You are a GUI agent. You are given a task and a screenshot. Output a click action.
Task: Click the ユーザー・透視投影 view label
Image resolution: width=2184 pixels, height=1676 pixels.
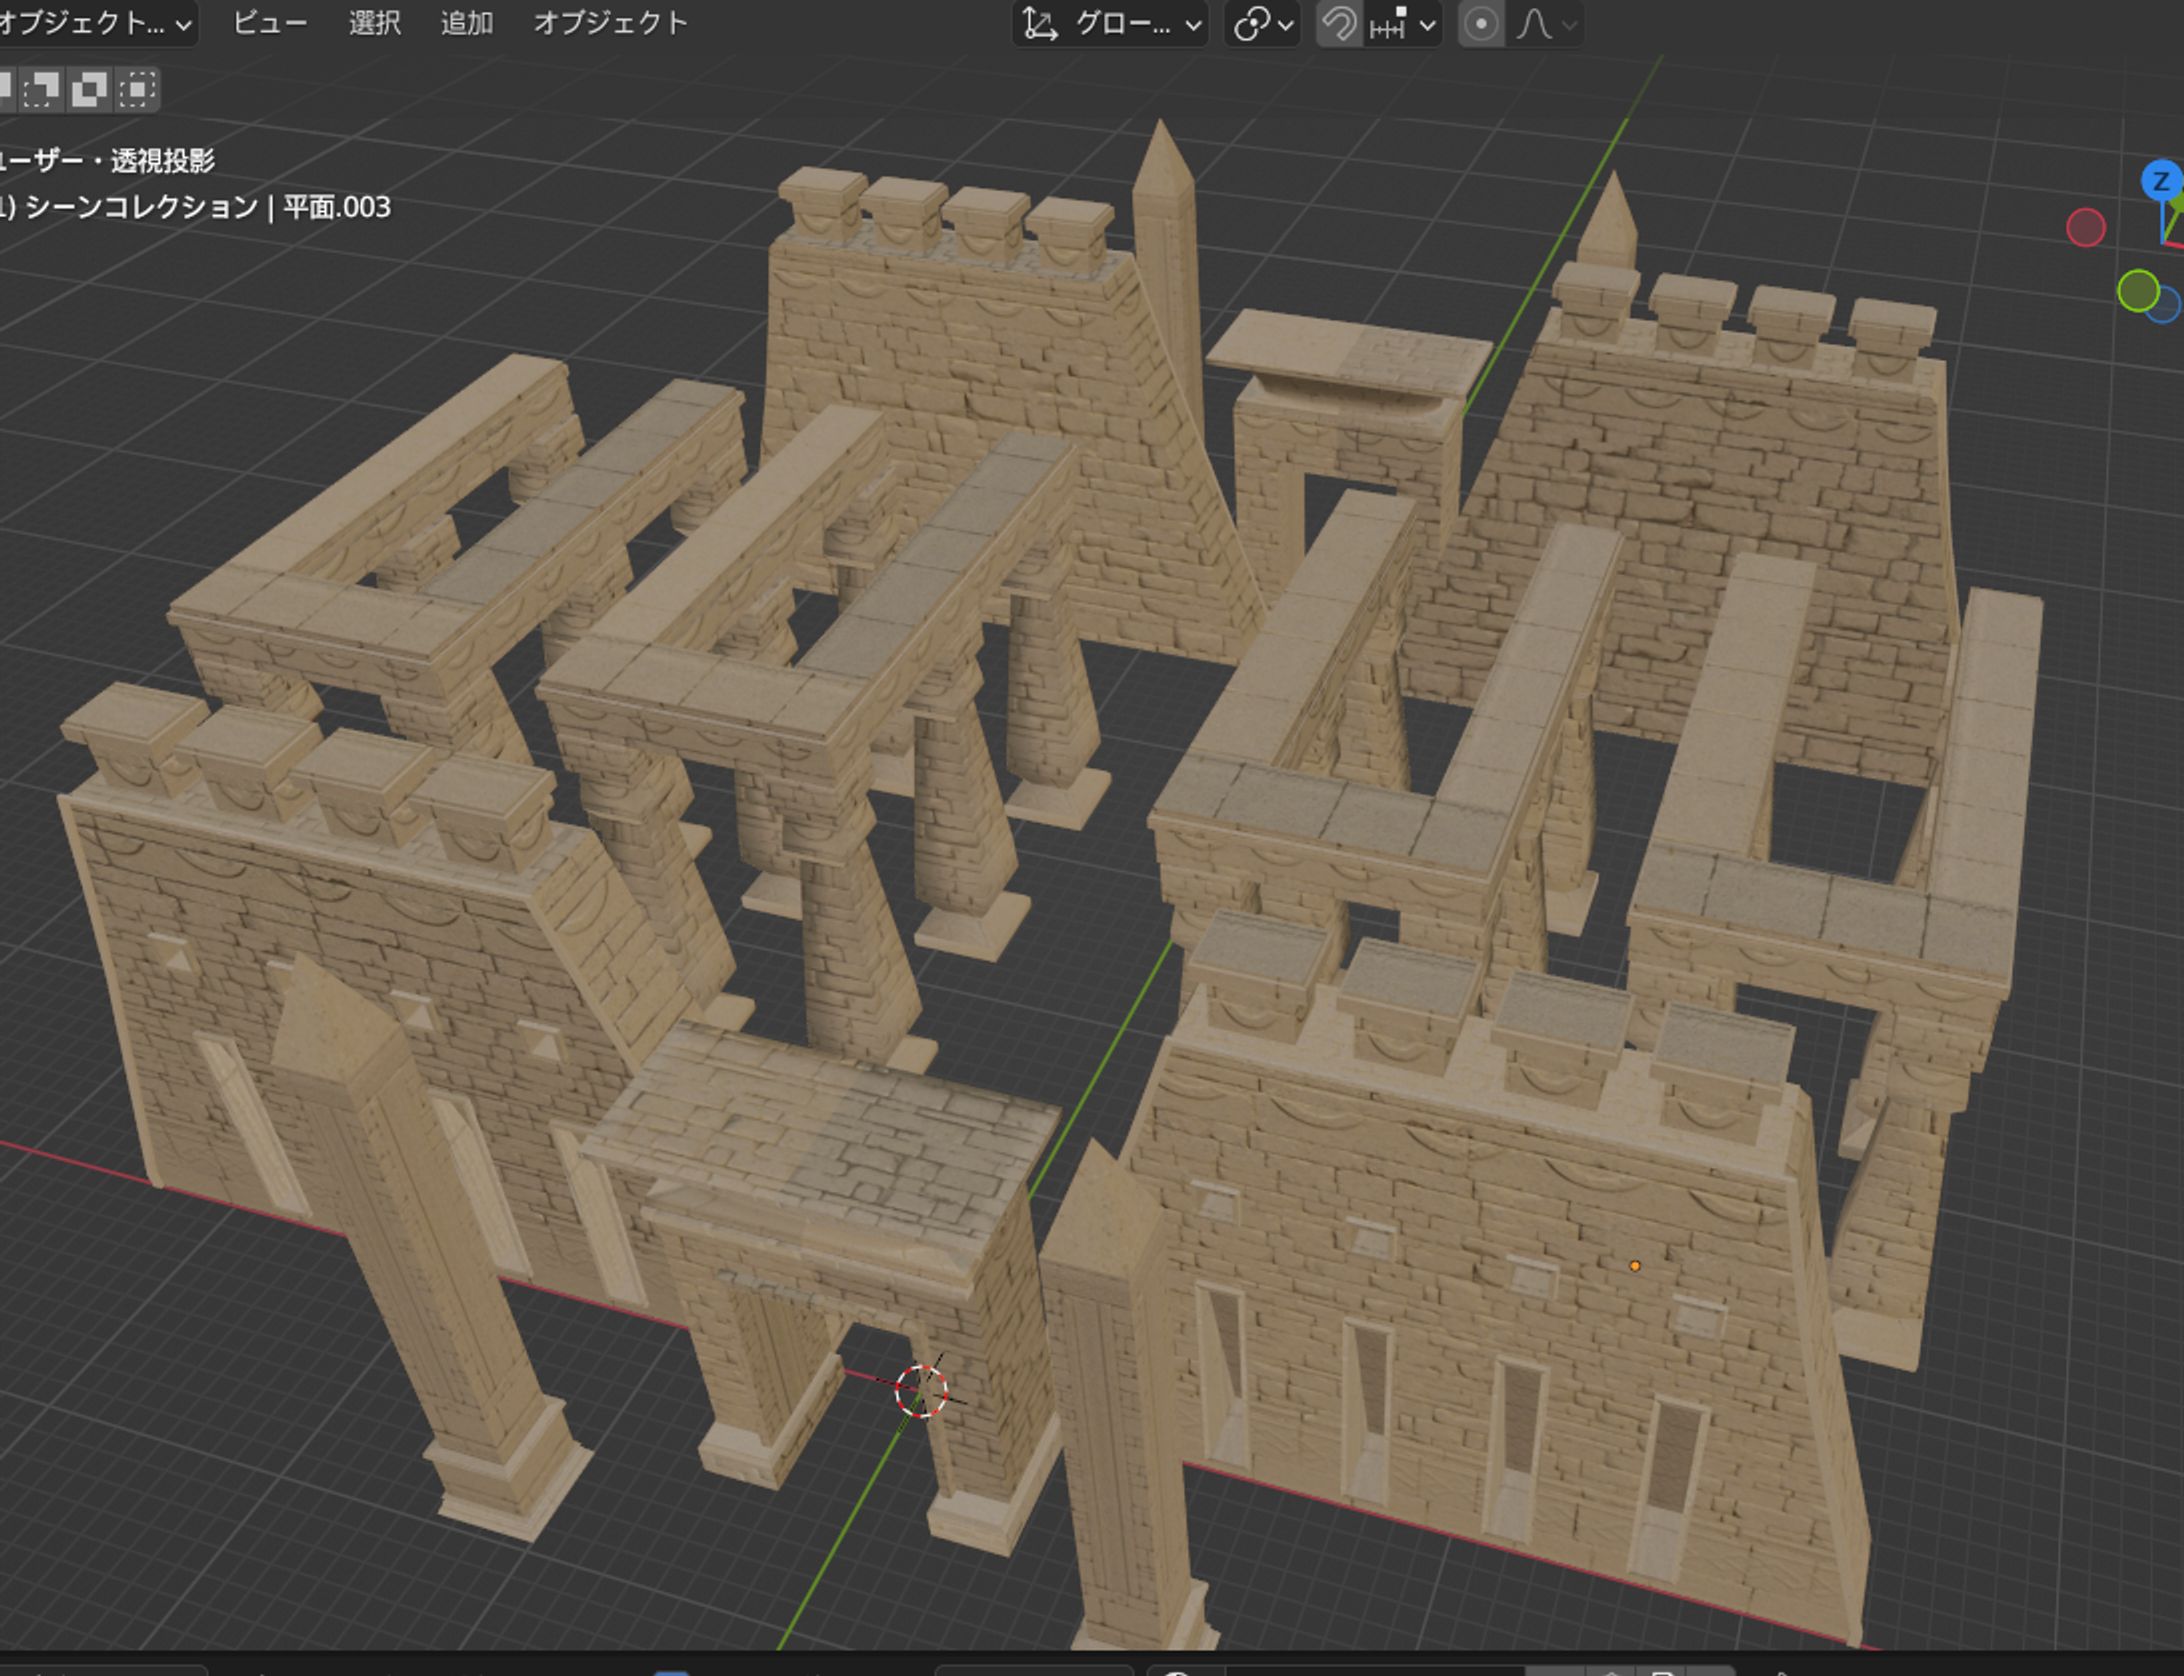click(107, 161)
